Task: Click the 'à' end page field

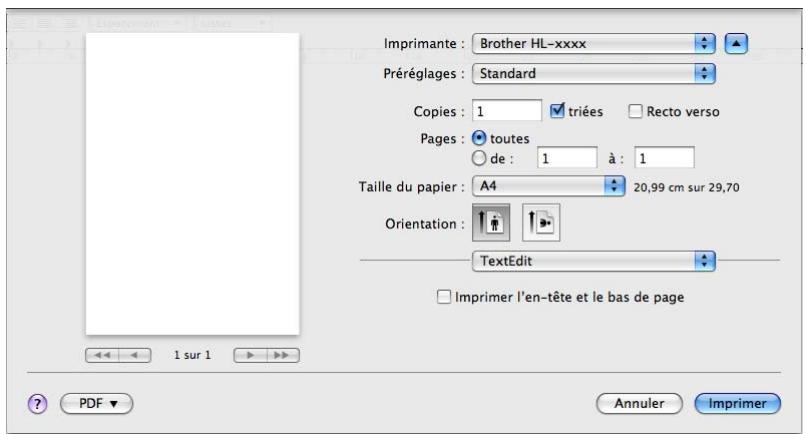Action: 664,158
